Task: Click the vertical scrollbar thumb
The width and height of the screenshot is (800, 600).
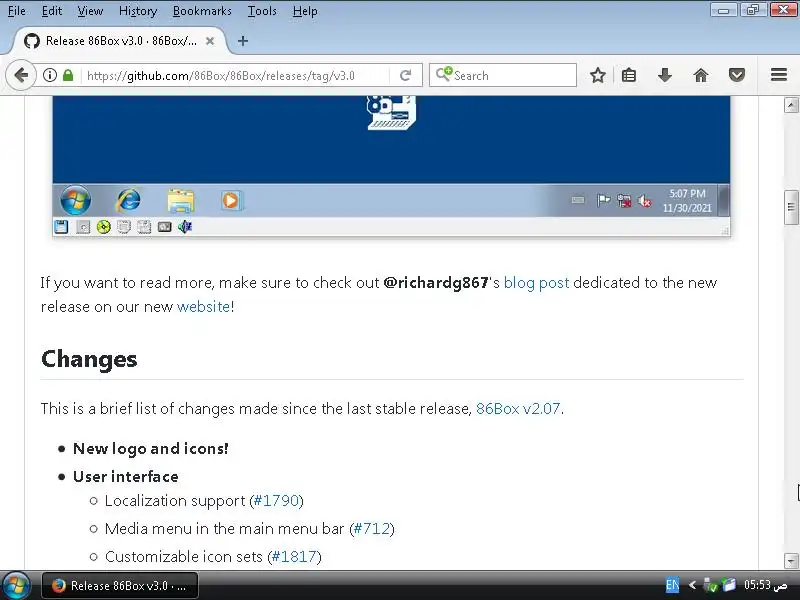Action: tap(791, 207)
